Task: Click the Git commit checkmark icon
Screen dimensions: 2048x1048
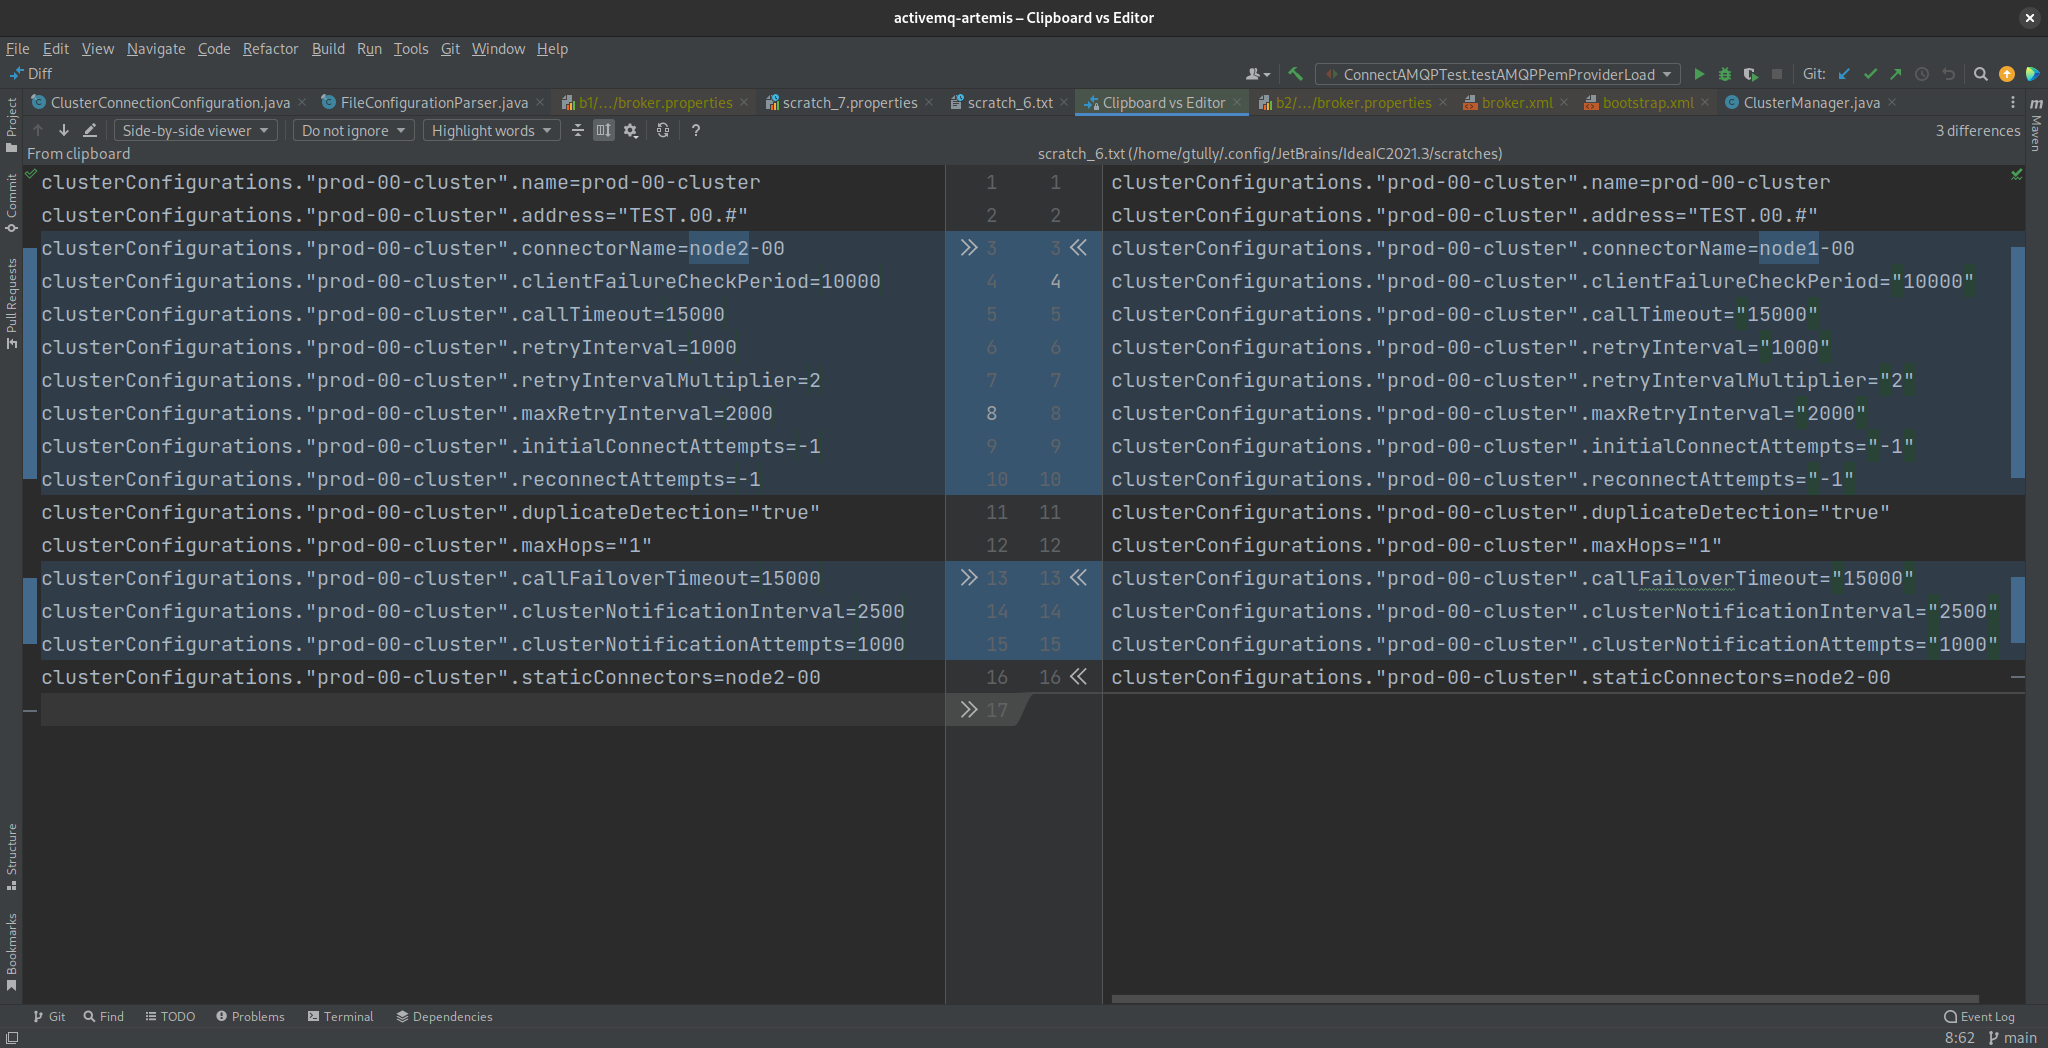Action: (x=1870, y=74)
